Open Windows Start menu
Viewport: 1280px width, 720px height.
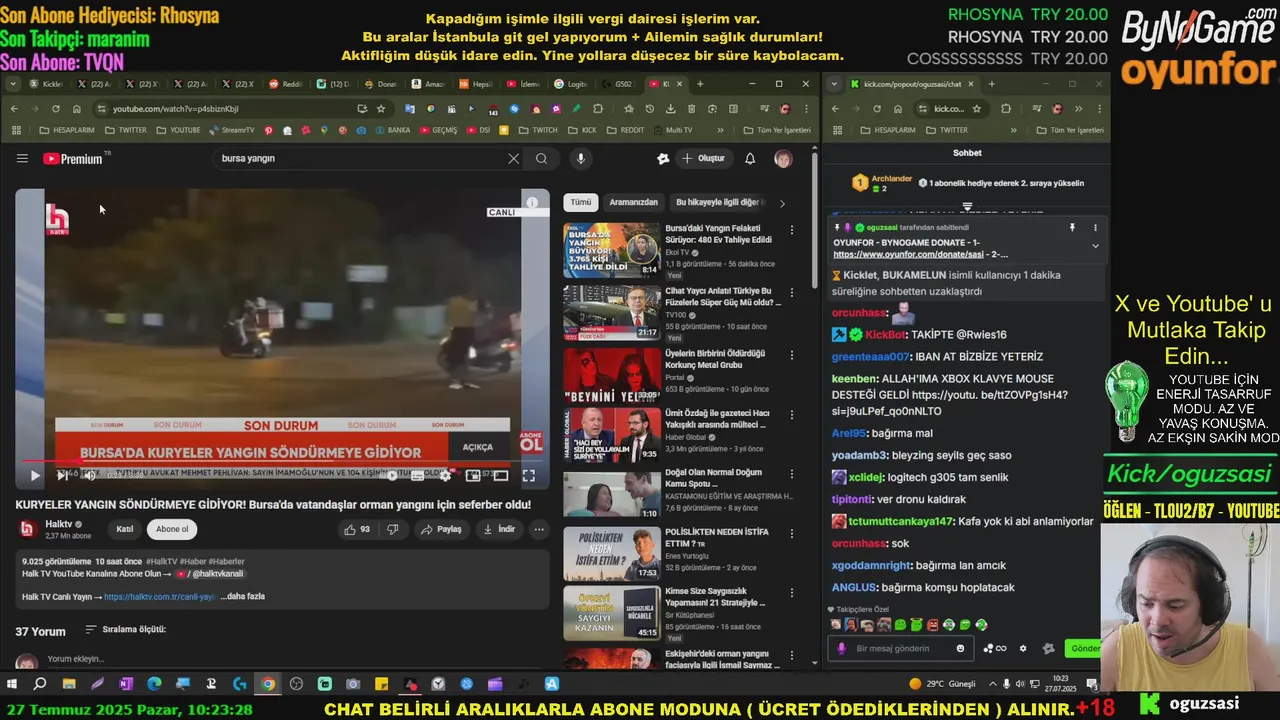[x=12, y=684]
